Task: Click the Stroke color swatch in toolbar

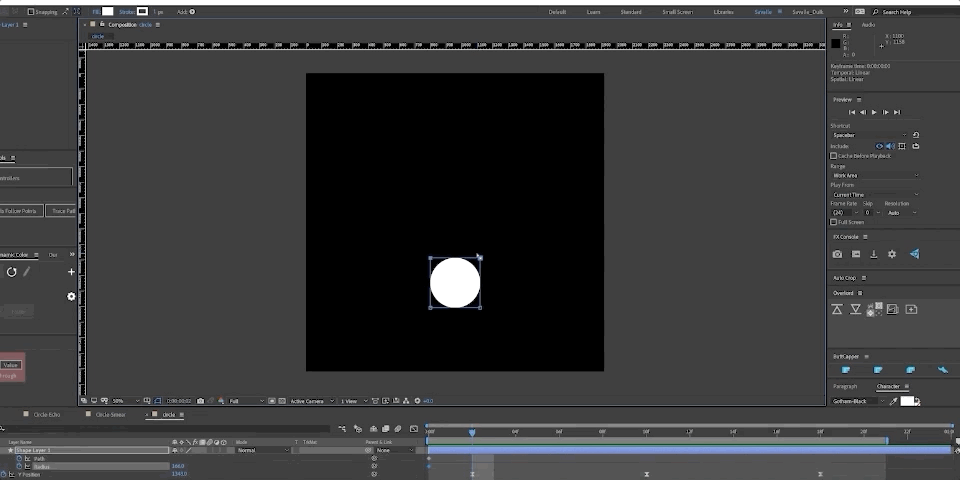Action: pos(142,12)
